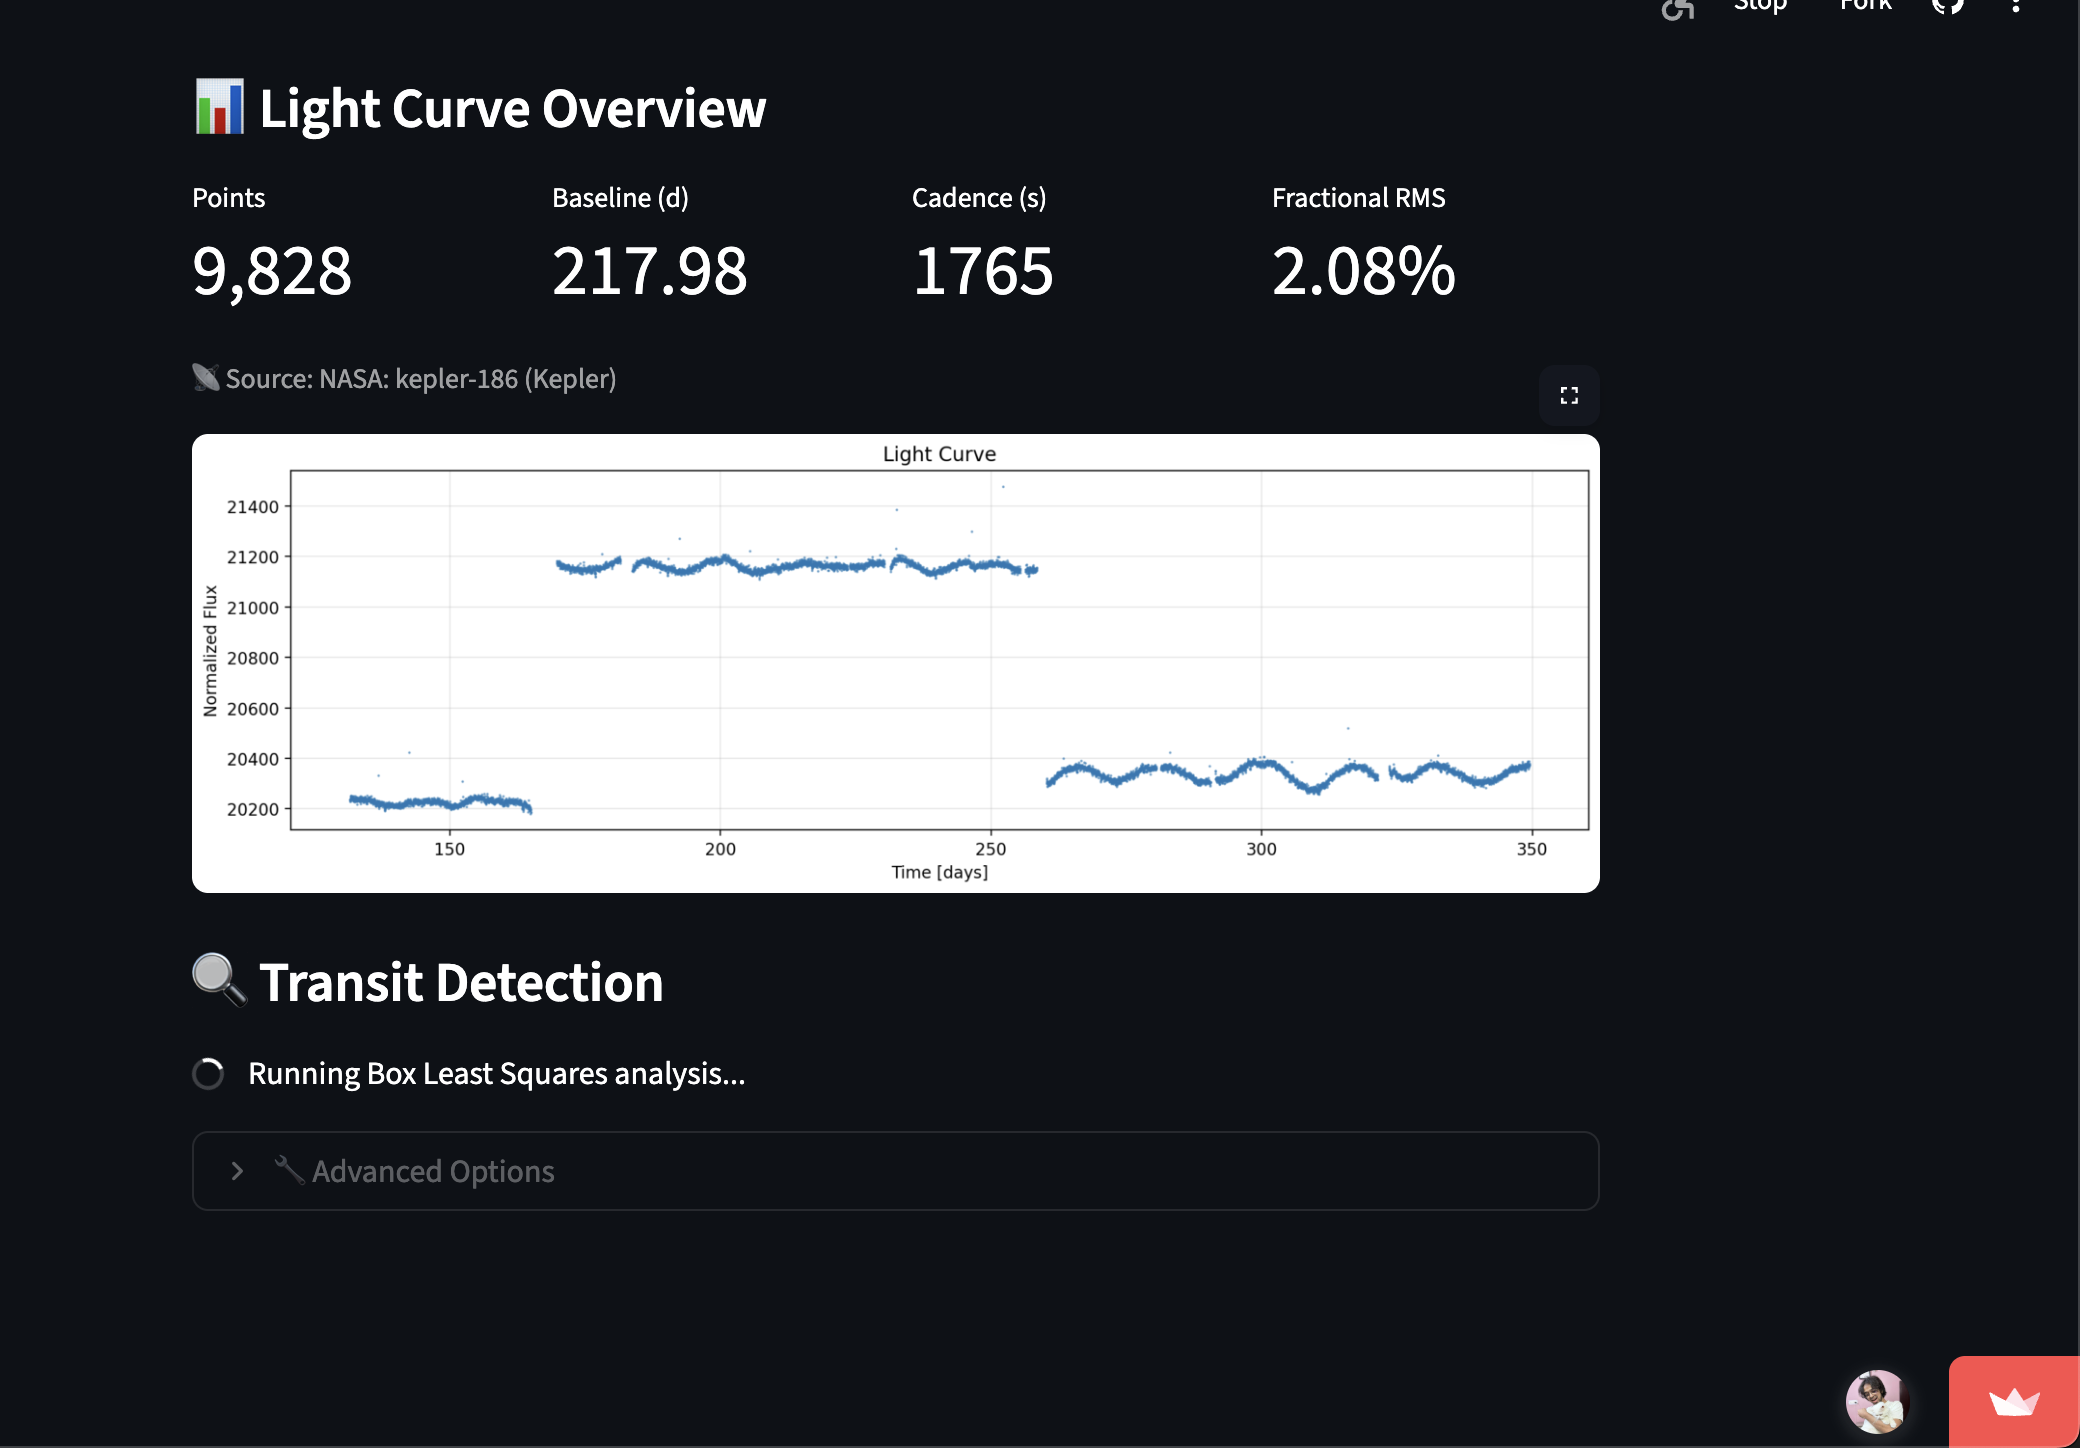
Task: Click the Baseline value 217.98
Action: tap(650, 271)
